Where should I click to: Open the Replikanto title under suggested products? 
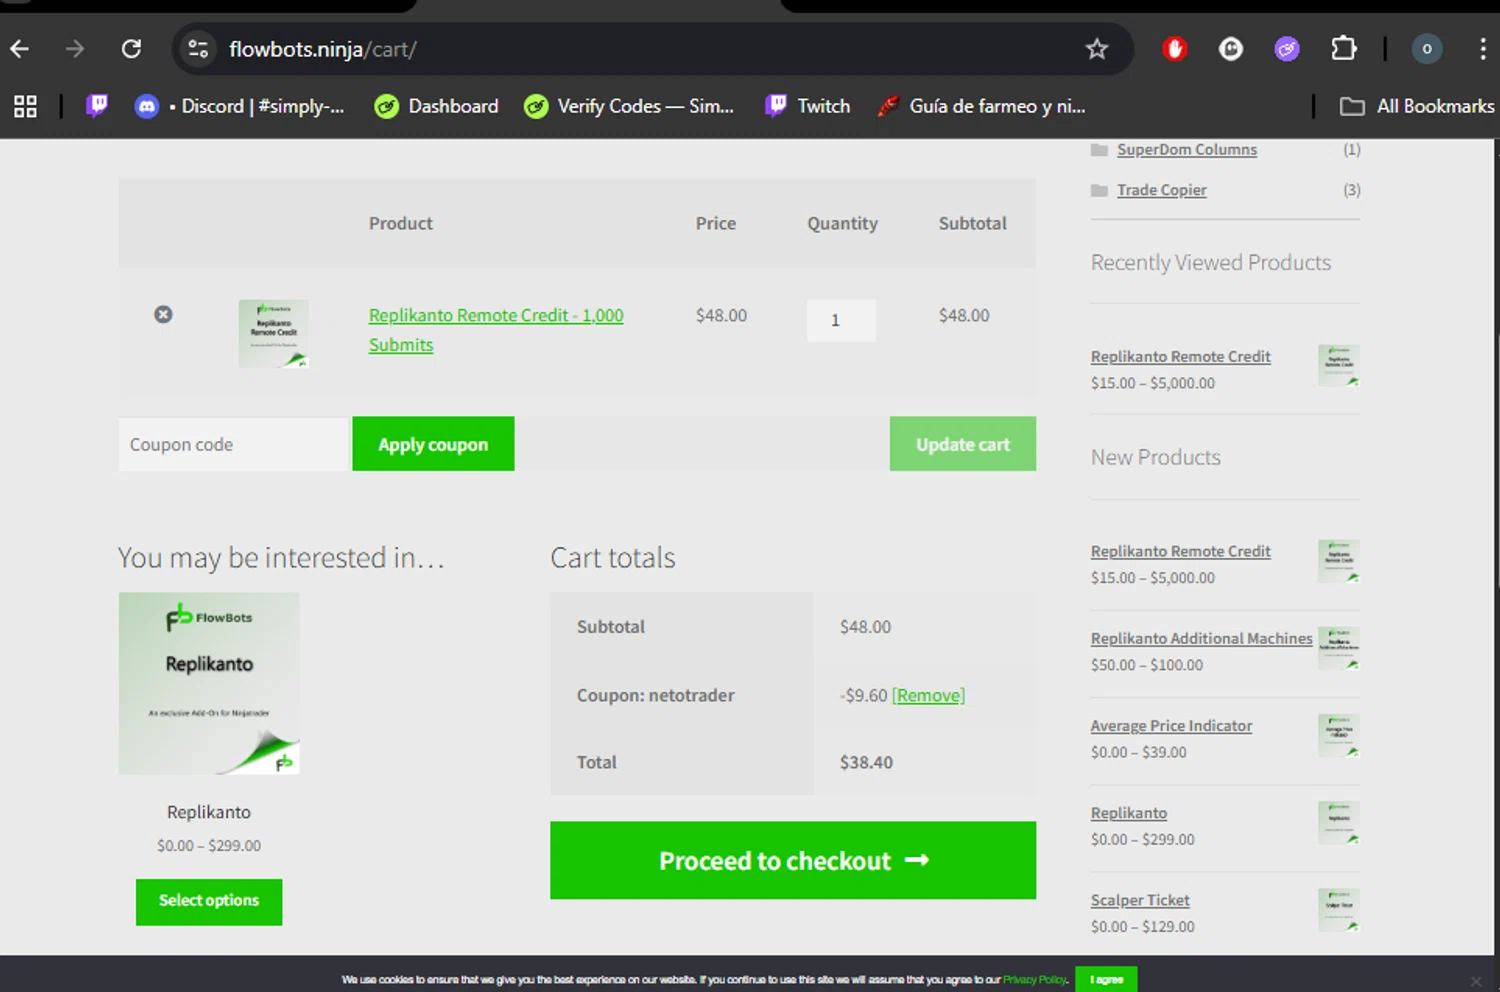coord(209,812)
